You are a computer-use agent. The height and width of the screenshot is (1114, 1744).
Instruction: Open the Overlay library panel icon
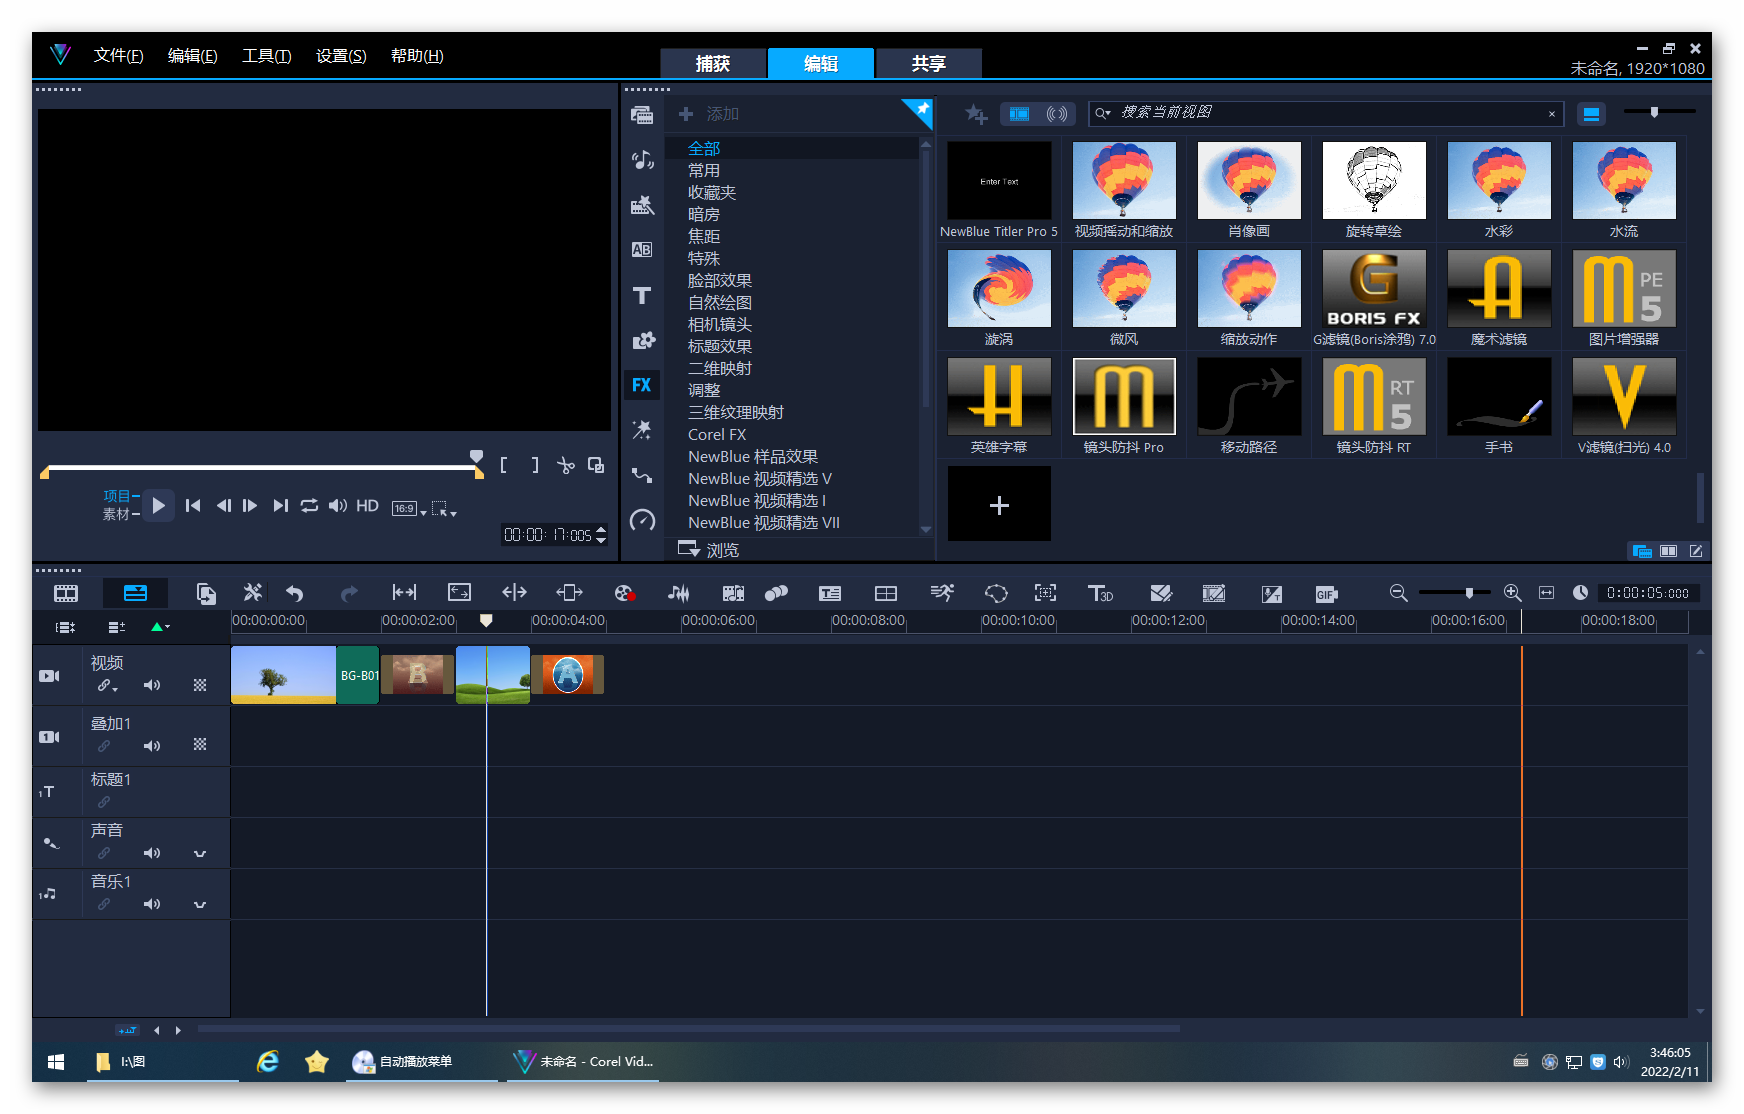642,340
